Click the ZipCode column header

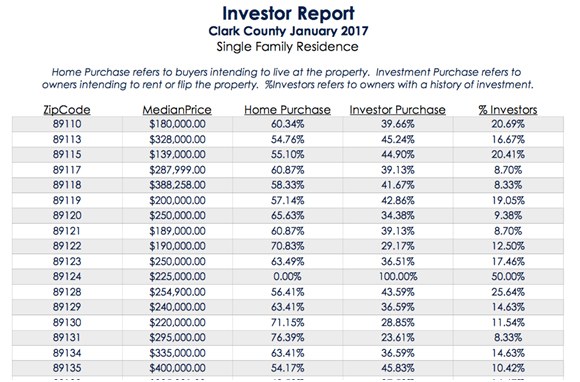[x=67, y=110]
